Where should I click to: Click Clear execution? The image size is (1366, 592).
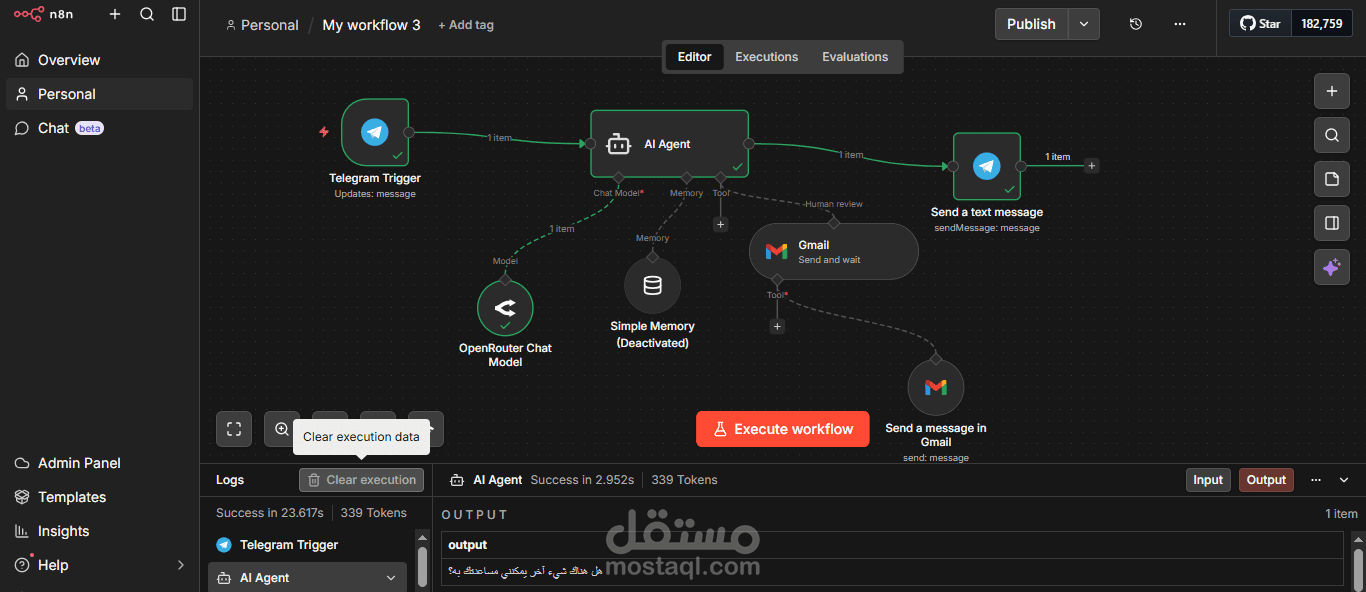(x=361, y=480)
